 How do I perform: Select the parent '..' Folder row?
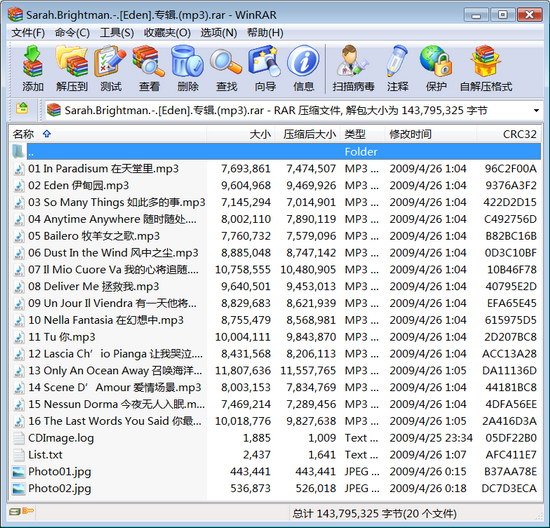[275, 152]
